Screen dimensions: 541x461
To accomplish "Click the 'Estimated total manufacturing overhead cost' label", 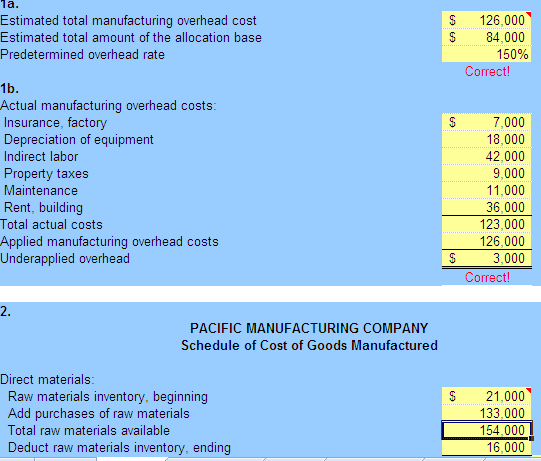I will pos(128,21).
